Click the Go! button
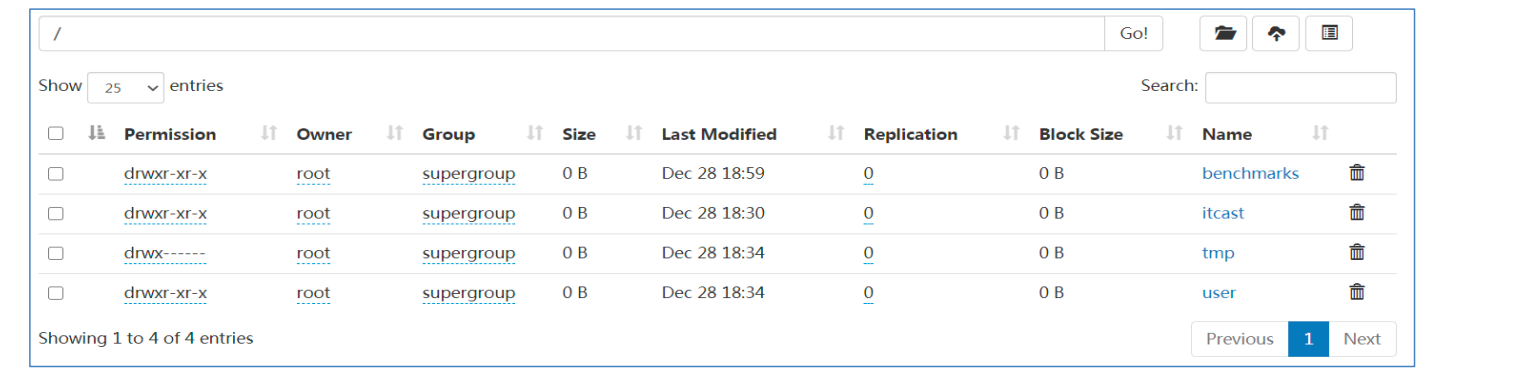Screen dimensions: 1516x376 coord(1134,33)
